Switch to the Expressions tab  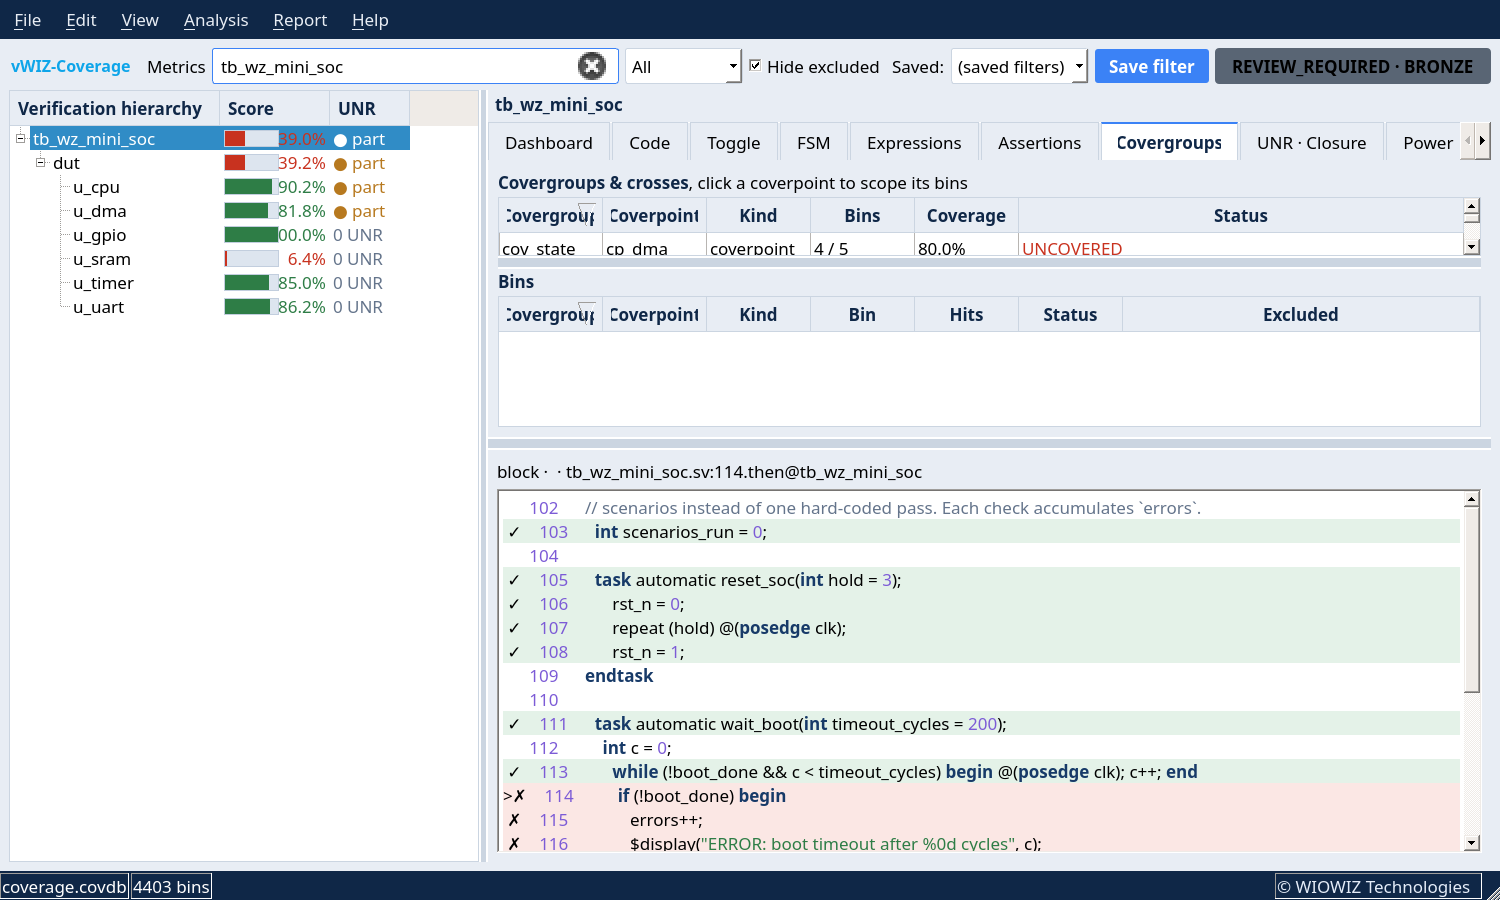coord(914,142)
